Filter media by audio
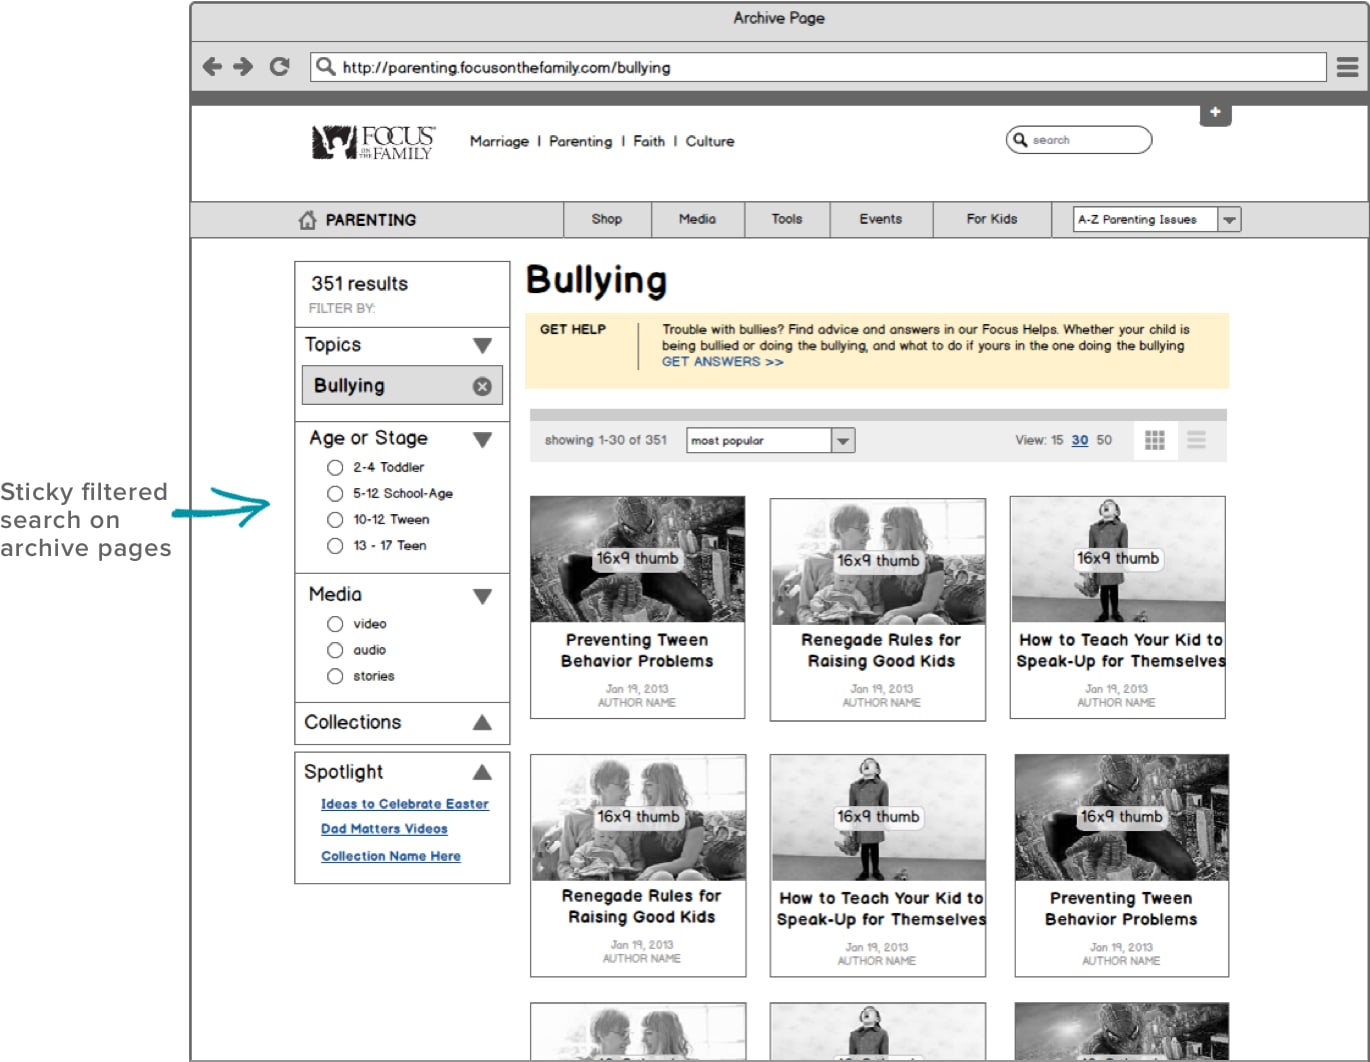1370x1062 pixels. [x=335, y=650]
